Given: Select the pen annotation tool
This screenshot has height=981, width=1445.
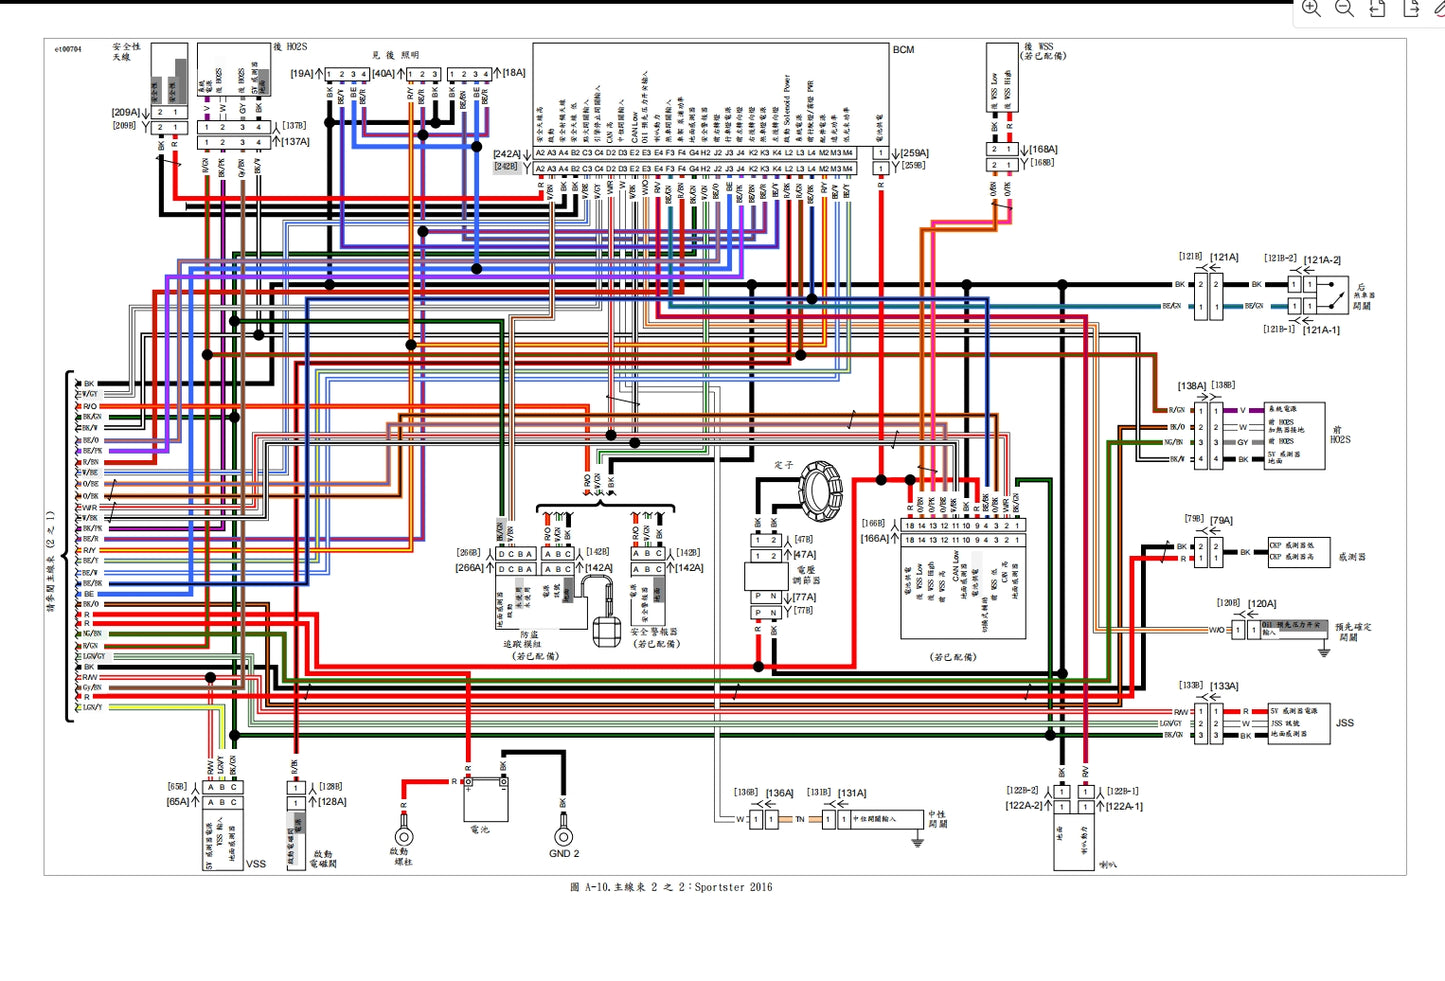Looking at the screenshot, I should [x=1440, y=9].
